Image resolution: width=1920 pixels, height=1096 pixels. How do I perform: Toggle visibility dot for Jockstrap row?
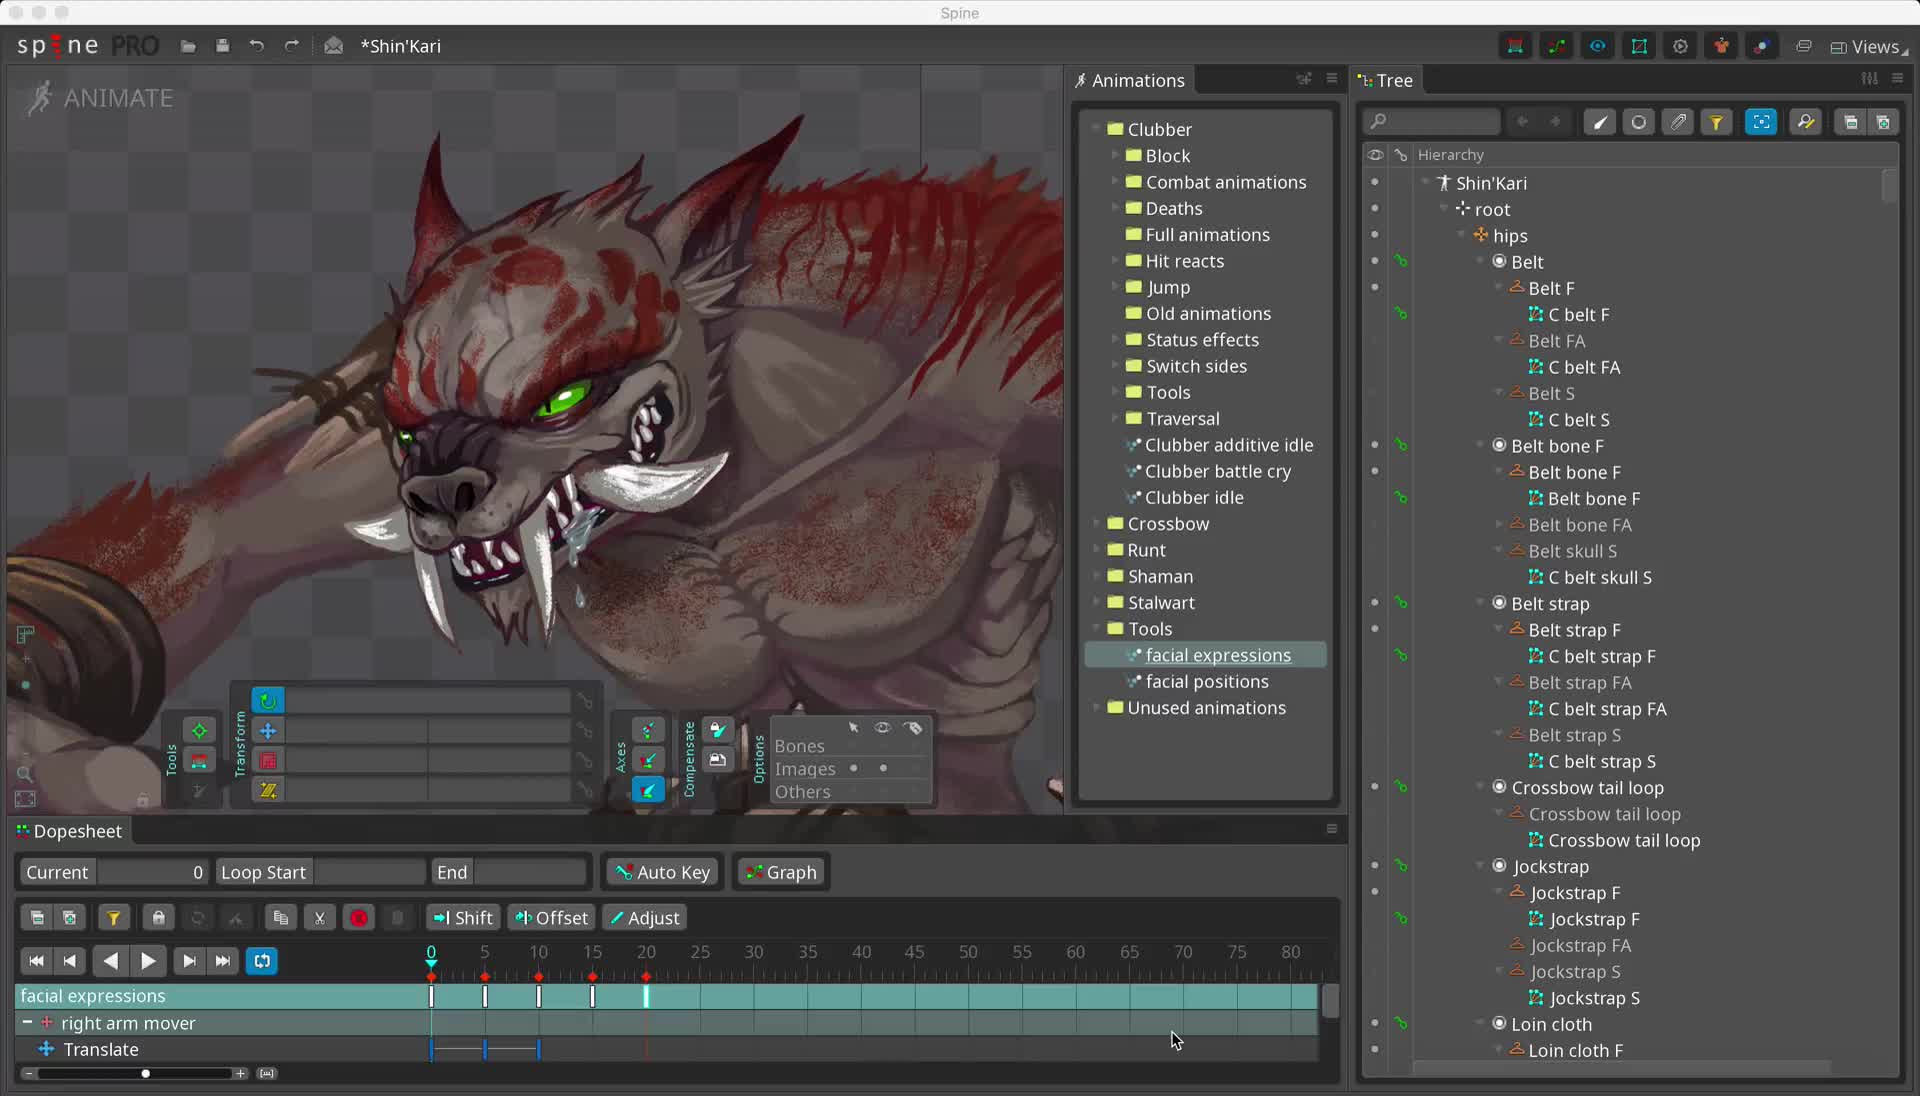click(x=1375, y=866)
